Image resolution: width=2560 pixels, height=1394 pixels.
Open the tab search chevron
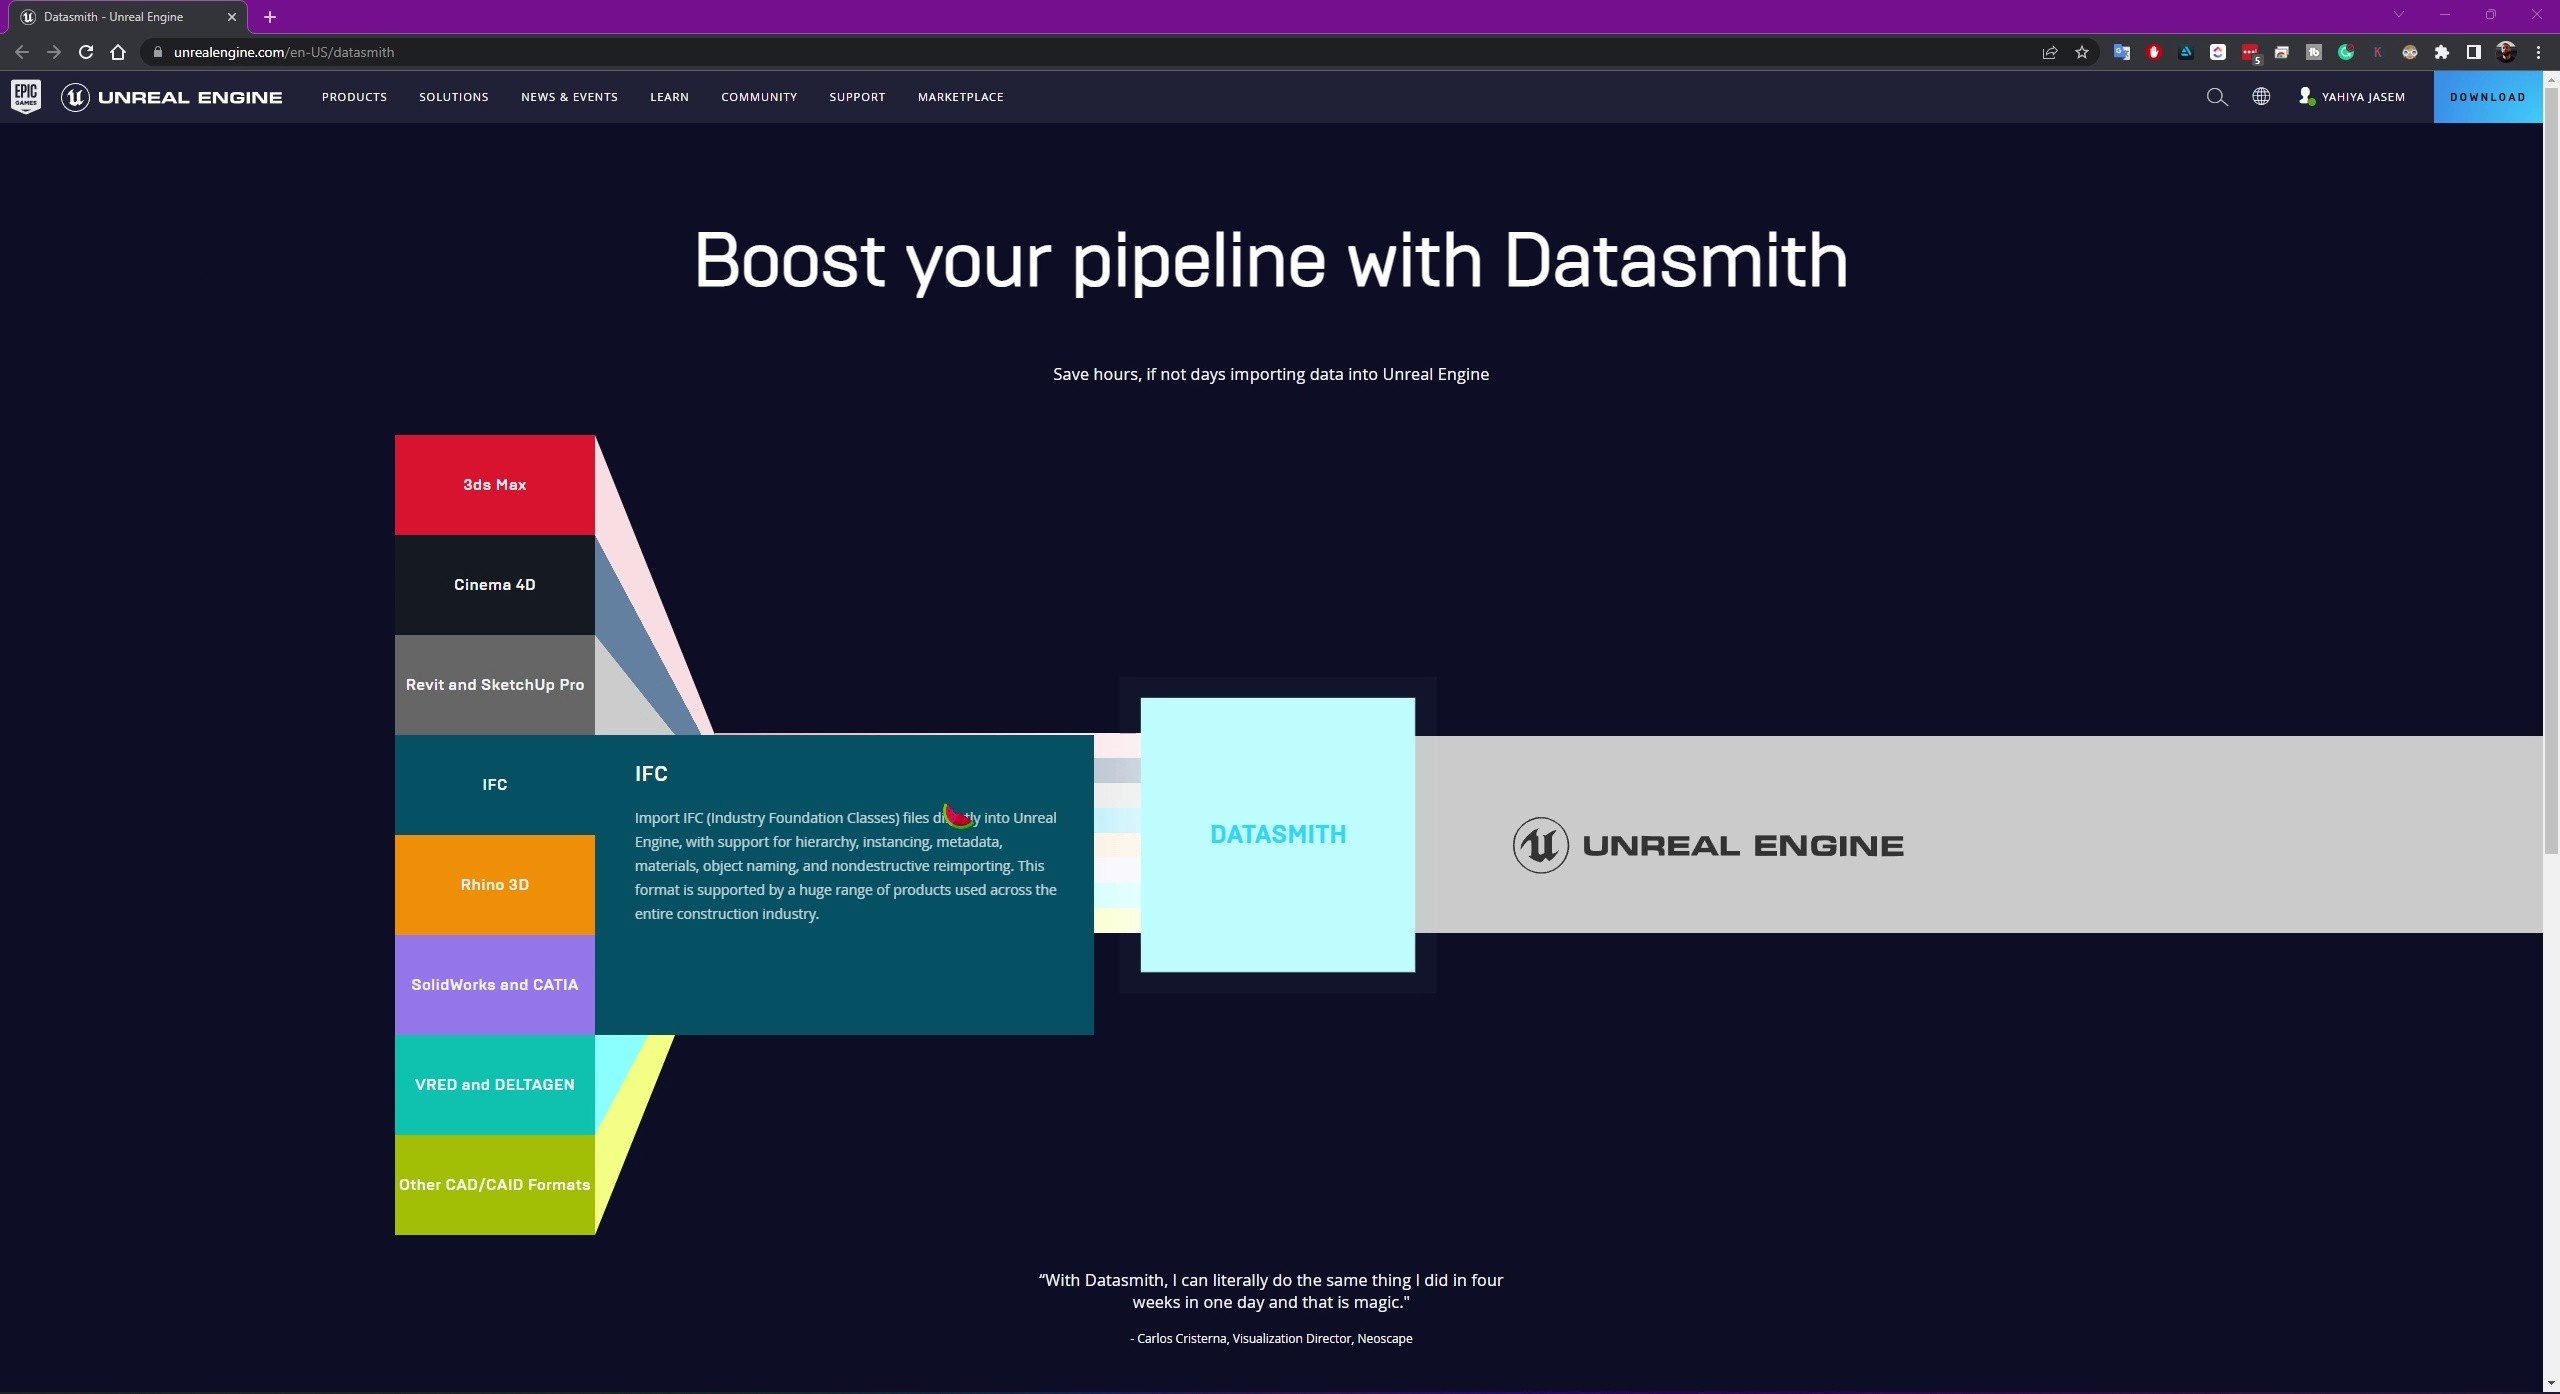click(2398, 15)
